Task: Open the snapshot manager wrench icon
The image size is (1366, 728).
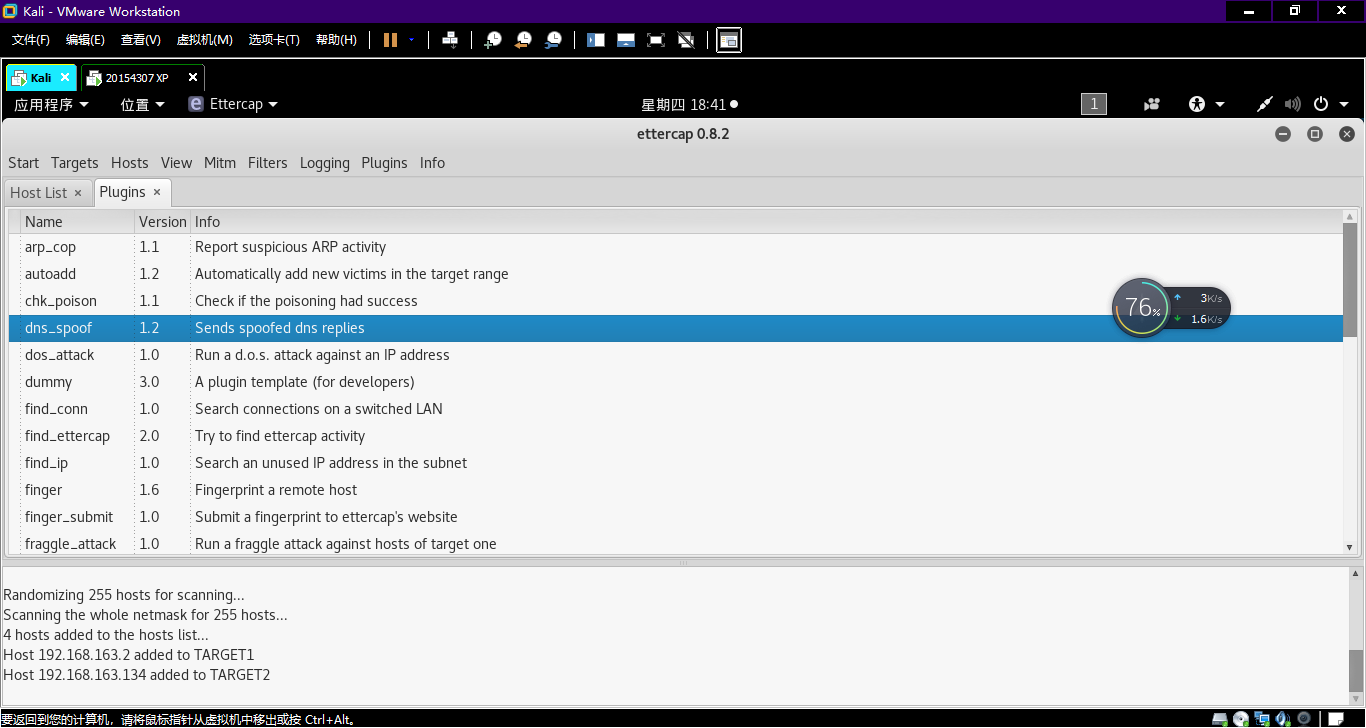Action: [x=553, y=40]
